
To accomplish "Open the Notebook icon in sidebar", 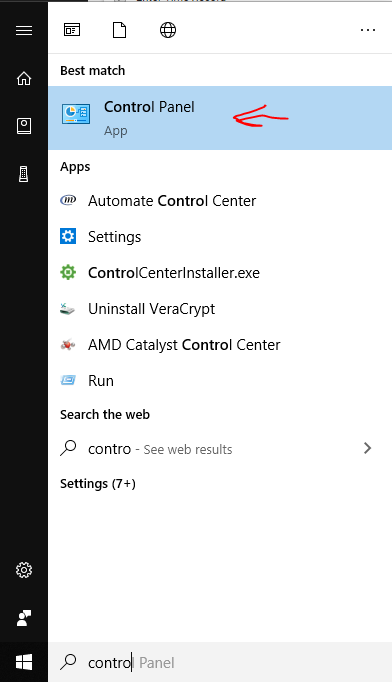I will click(24, 126).
